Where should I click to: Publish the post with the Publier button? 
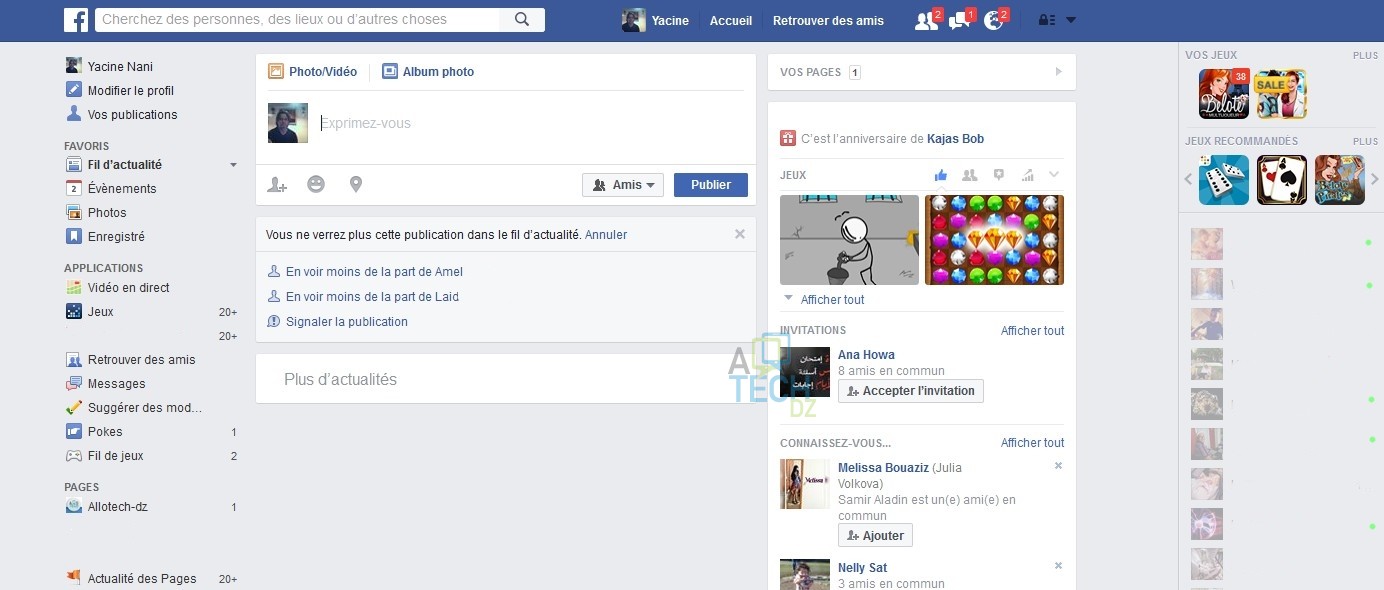[710, 184]
